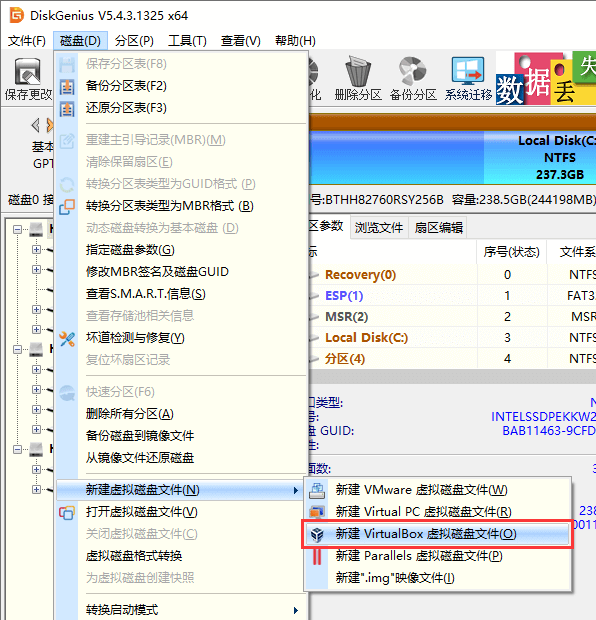596x620 pixels.
Task: Select 新建 VirtualBox 虚拟磁盘文件(O)
Action: 437,534
